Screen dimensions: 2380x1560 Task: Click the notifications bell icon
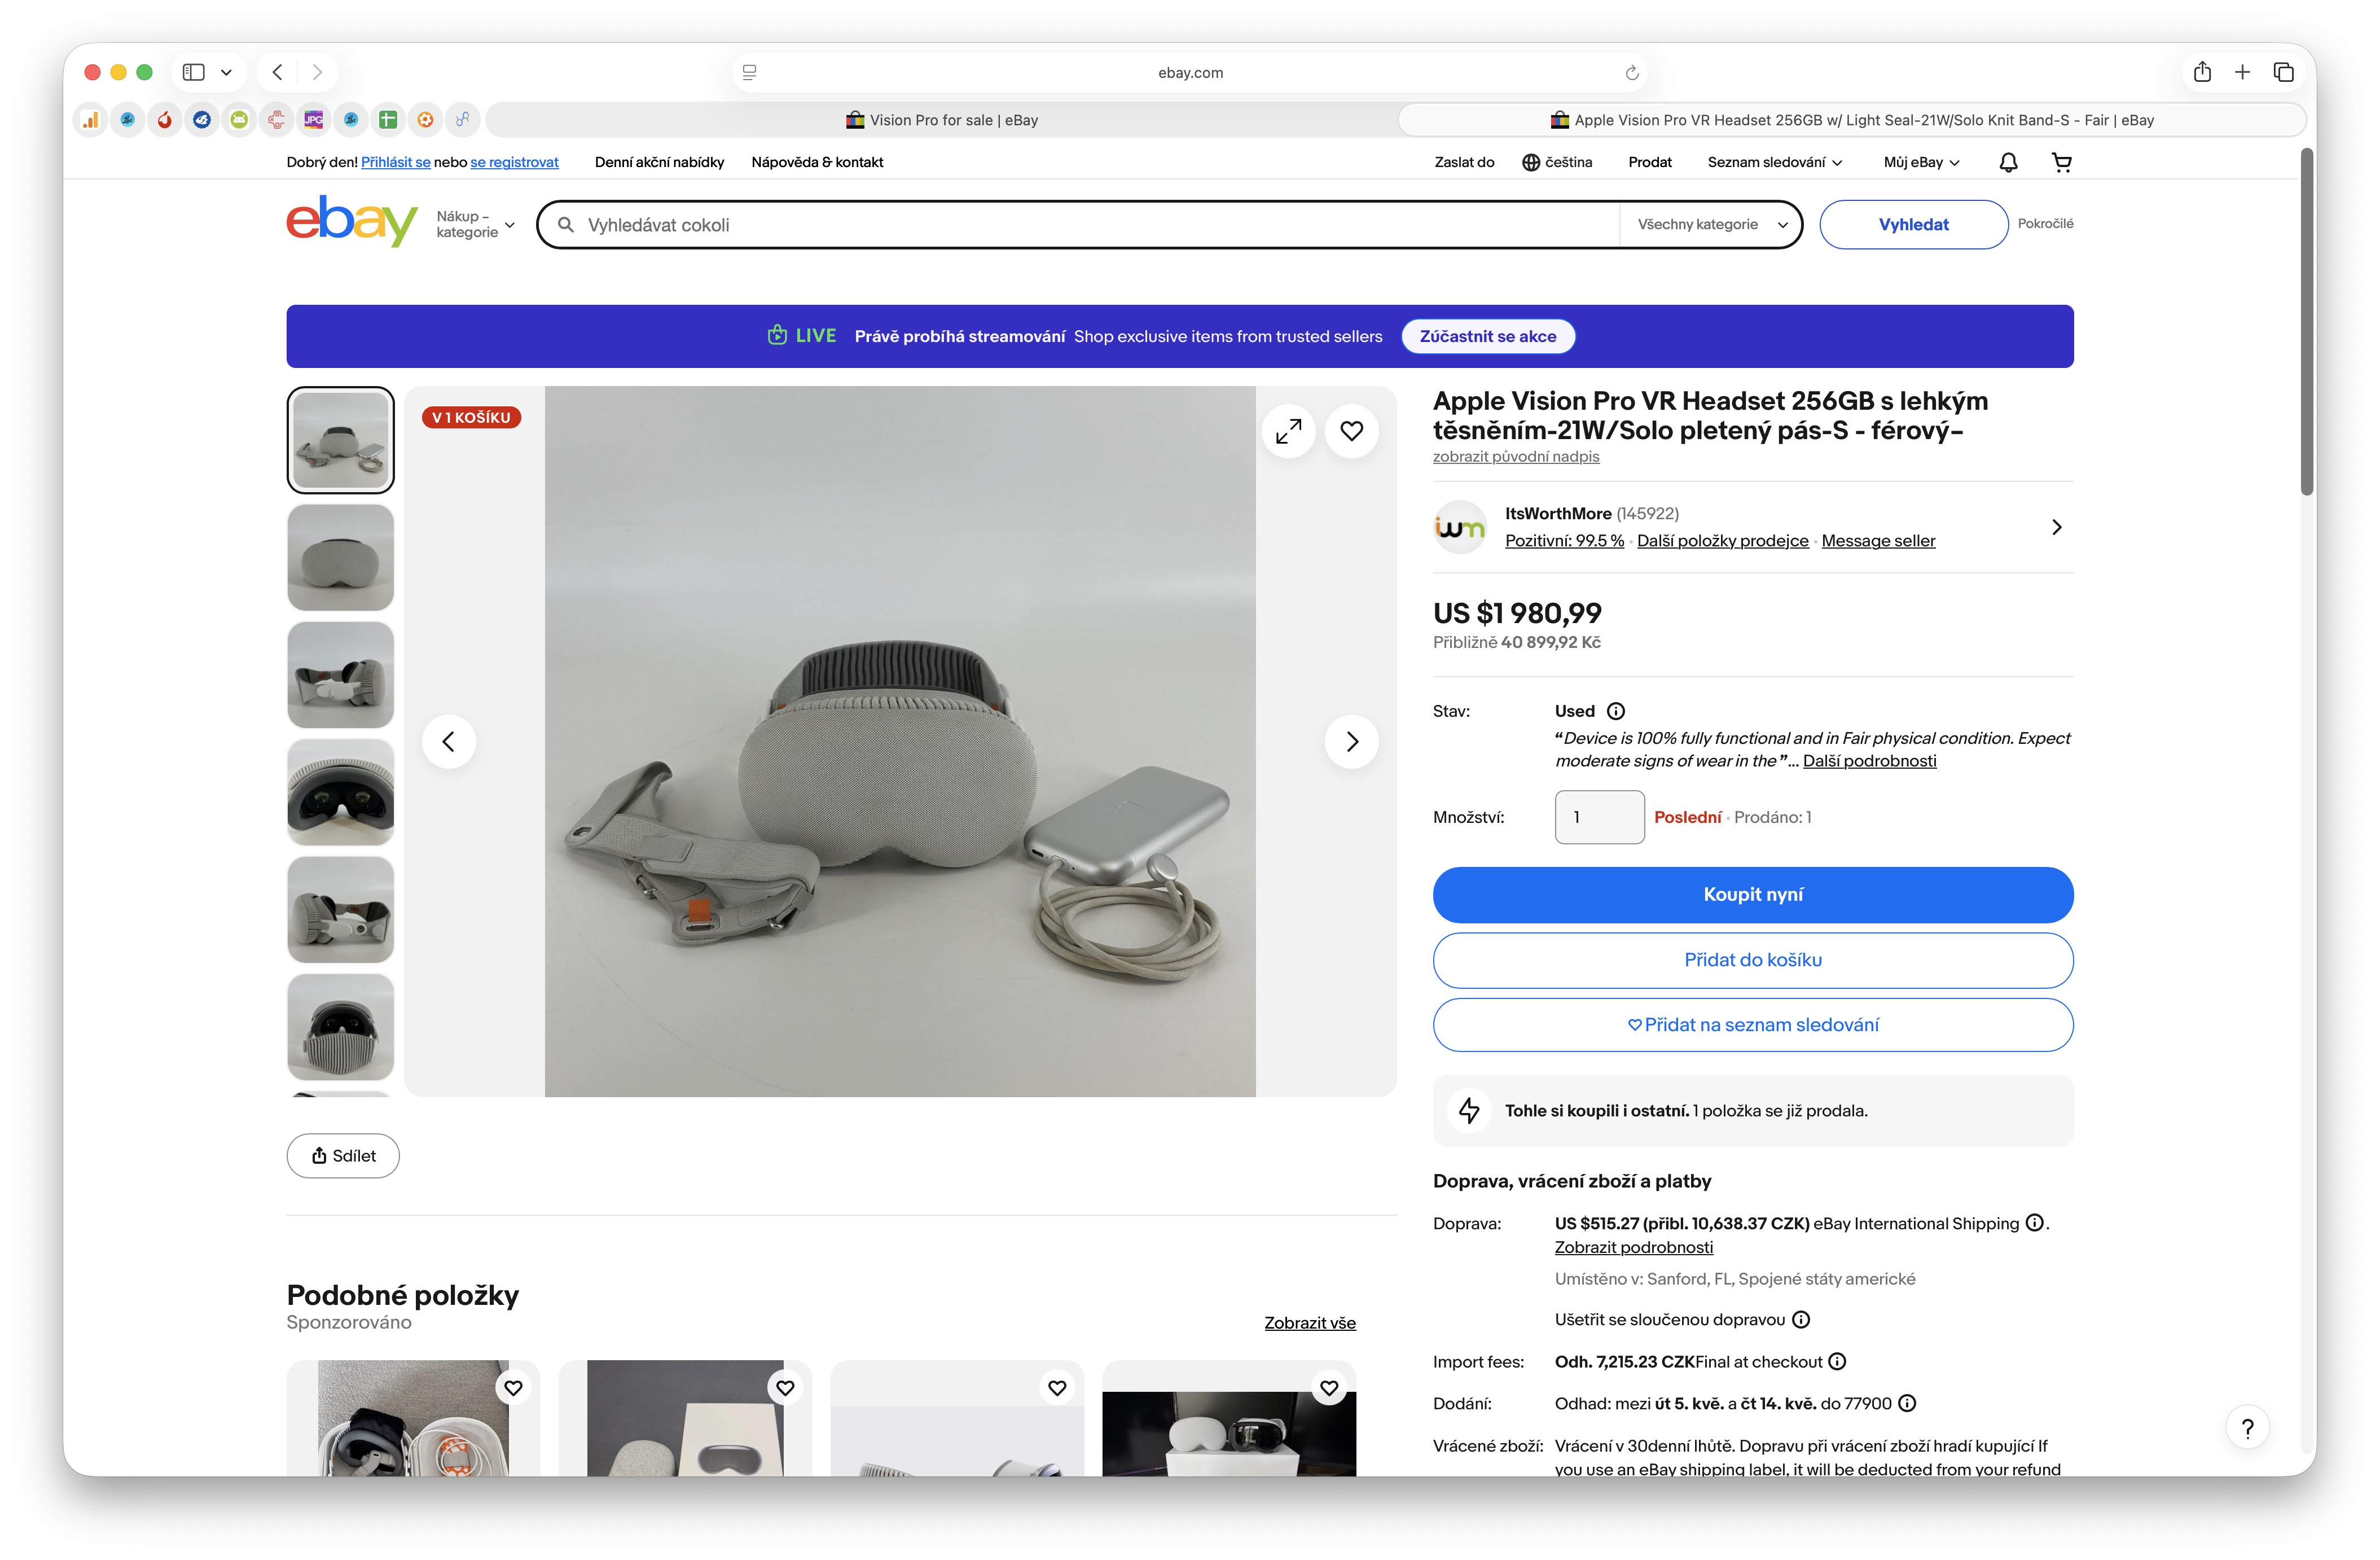(x=2008, y=162)
